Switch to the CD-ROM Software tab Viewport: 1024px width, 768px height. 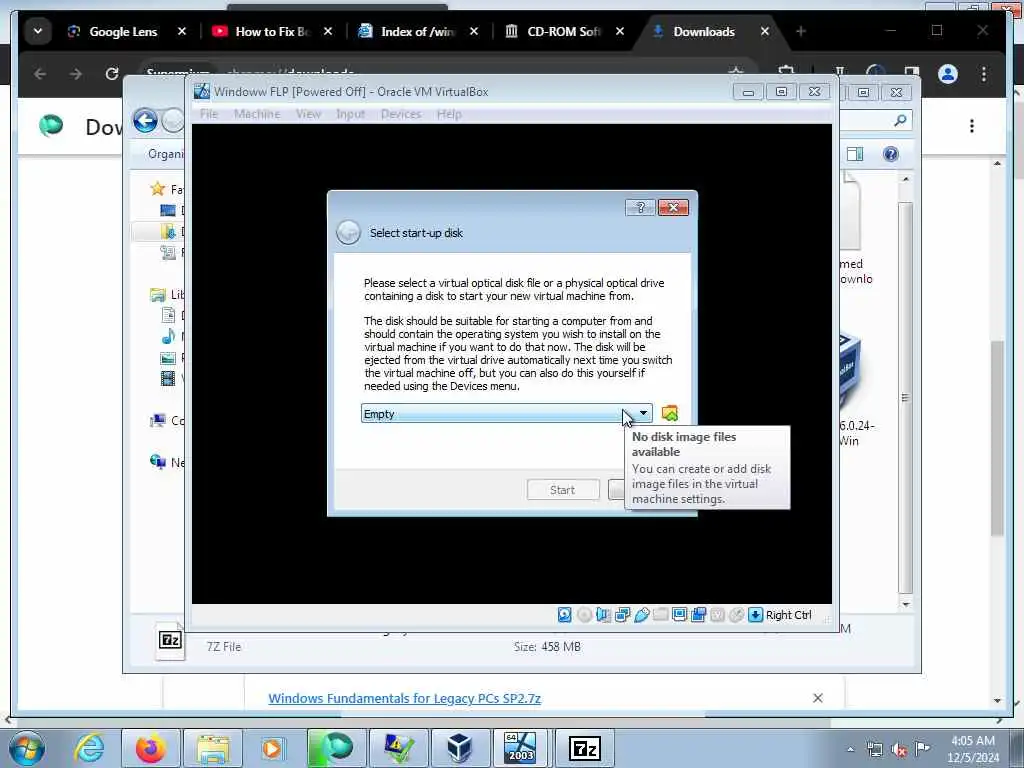(x=564, y=31)
